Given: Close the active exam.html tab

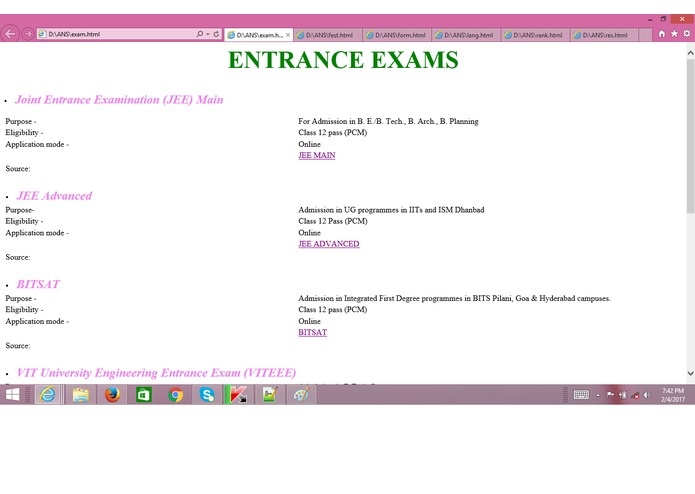Looking at the screenshot, I should [x=288, y=35].
